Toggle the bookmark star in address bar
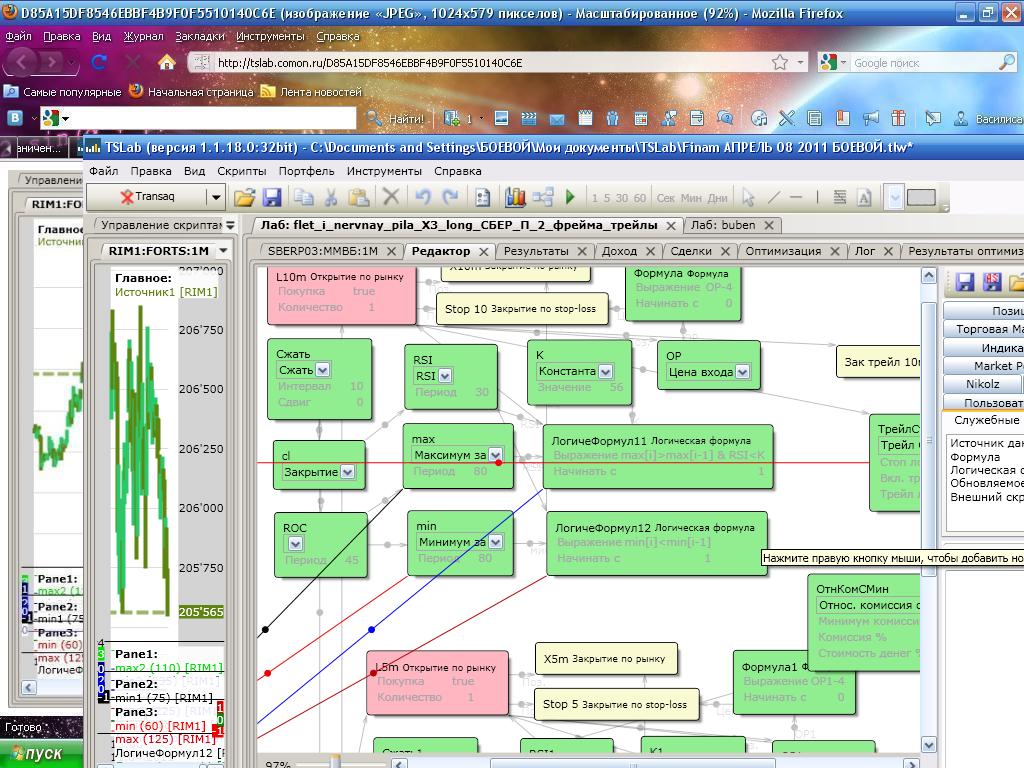The height and width of the screenshot is (768, 1024). coord(779,62)
